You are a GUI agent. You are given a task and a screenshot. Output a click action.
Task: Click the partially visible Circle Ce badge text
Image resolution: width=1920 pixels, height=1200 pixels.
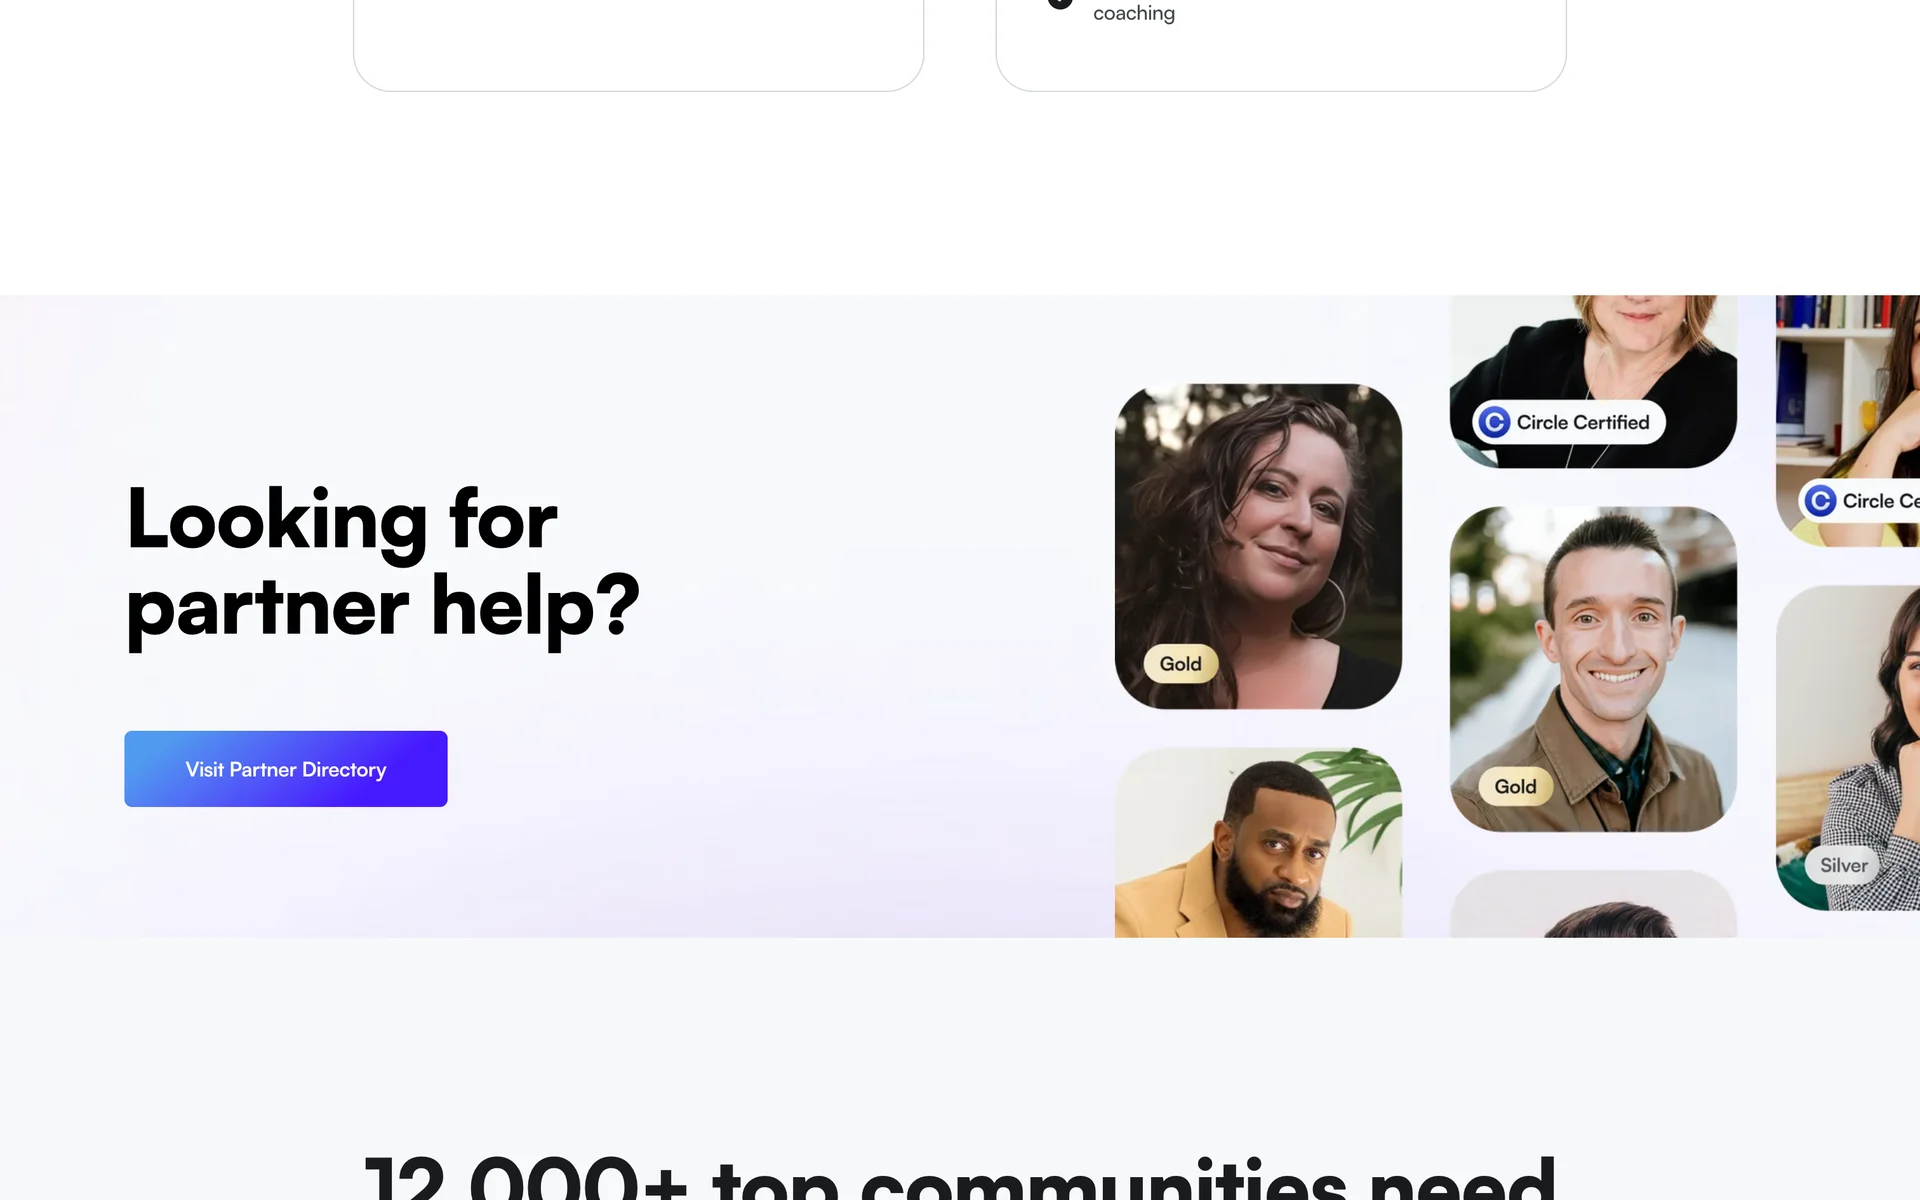pyautogui.click(x=1880, y=500)
